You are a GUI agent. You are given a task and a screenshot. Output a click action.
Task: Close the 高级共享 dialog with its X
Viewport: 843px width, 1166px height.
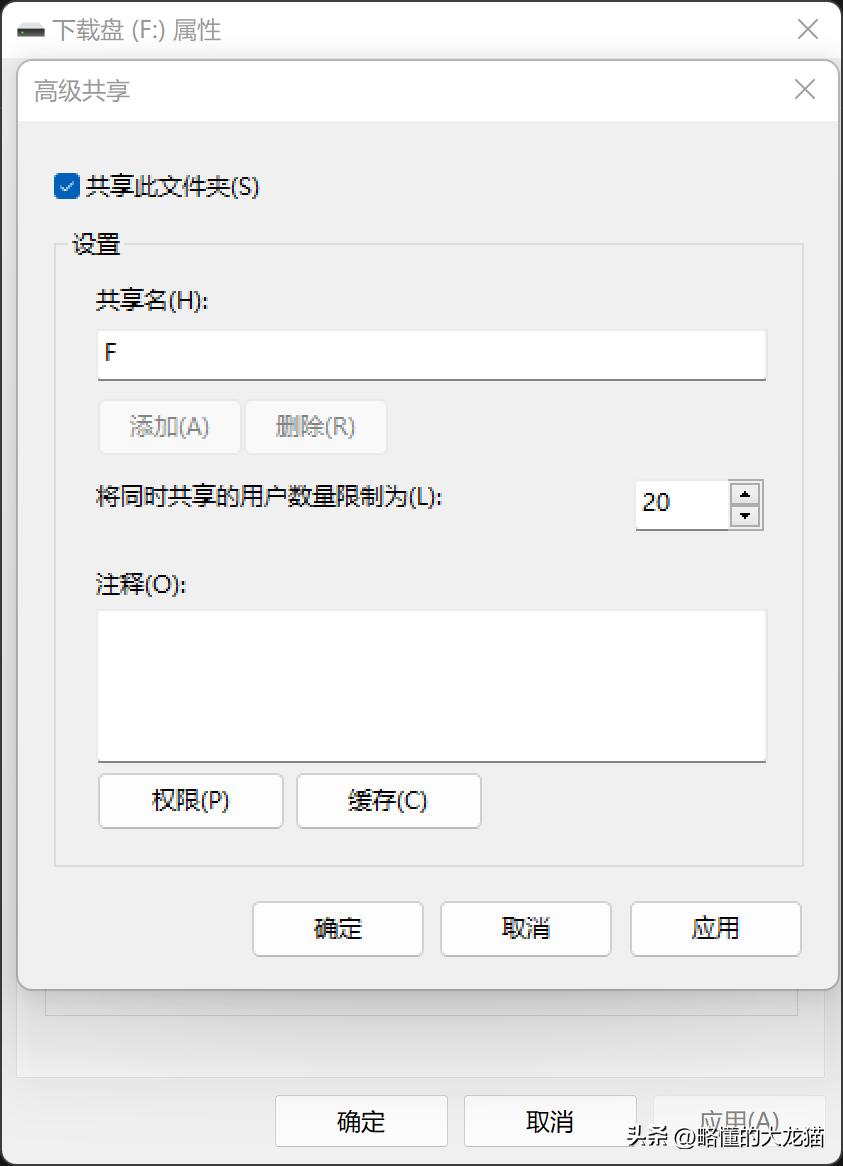[804, 89]
